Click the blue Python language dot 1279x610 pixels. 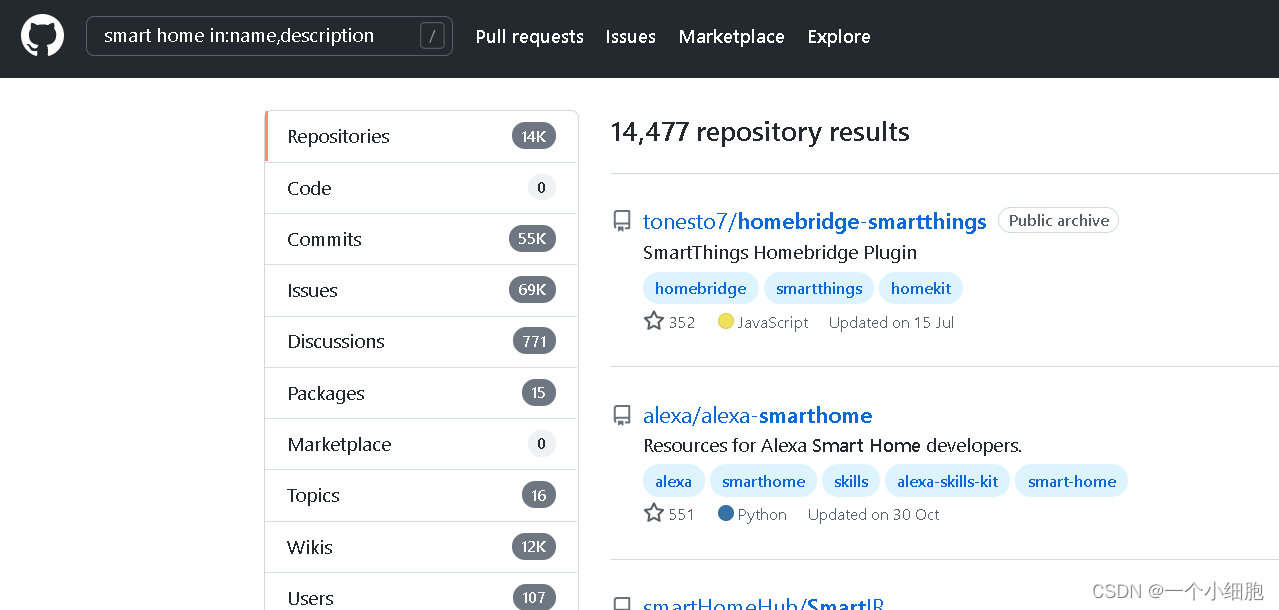[726, 513]
